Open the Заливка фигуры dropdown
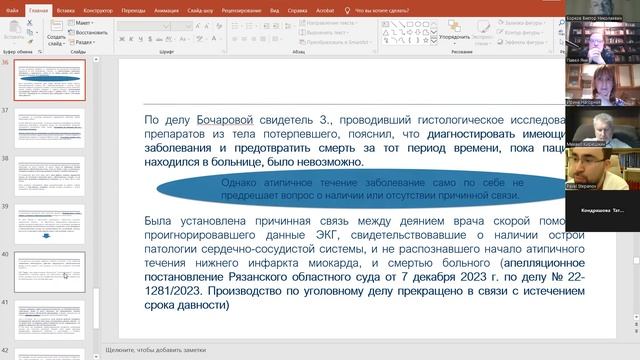Screen dimensions: 640x360 (x=522, y=23)
